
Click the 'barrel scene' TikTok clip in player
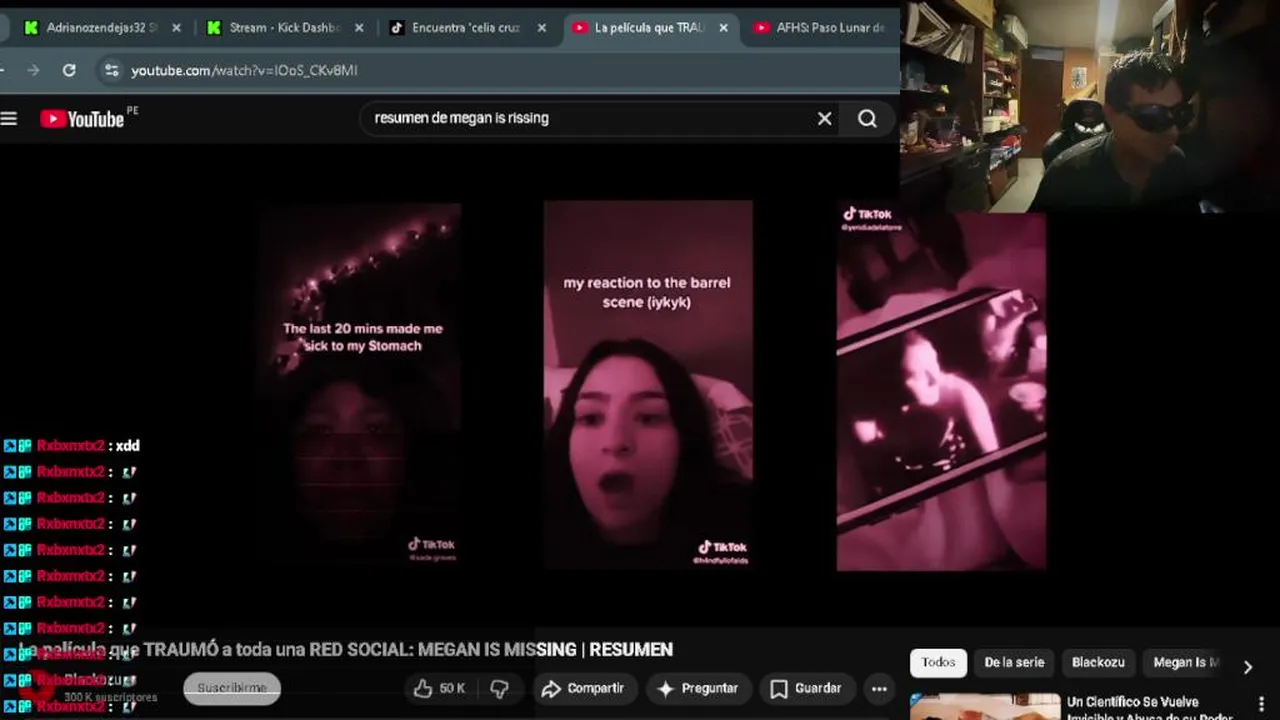(x=648, y=385)
